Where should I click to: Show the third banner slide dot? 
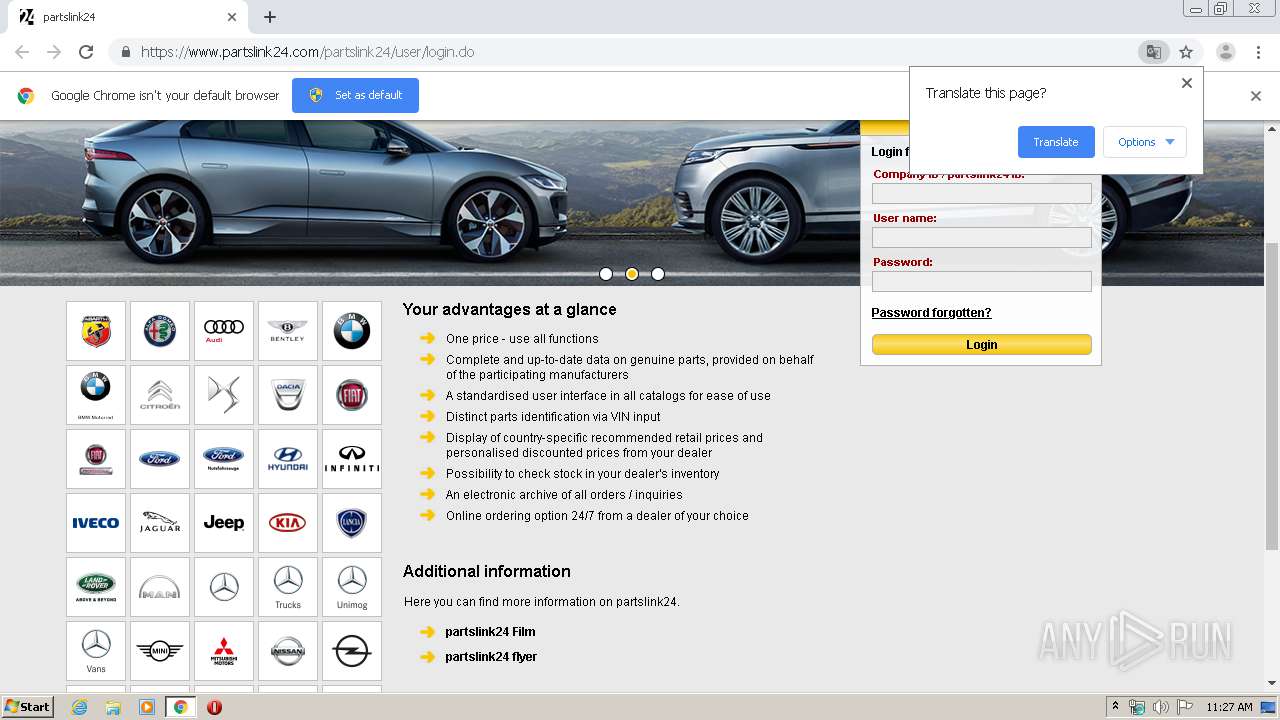(x=658, y=274)
